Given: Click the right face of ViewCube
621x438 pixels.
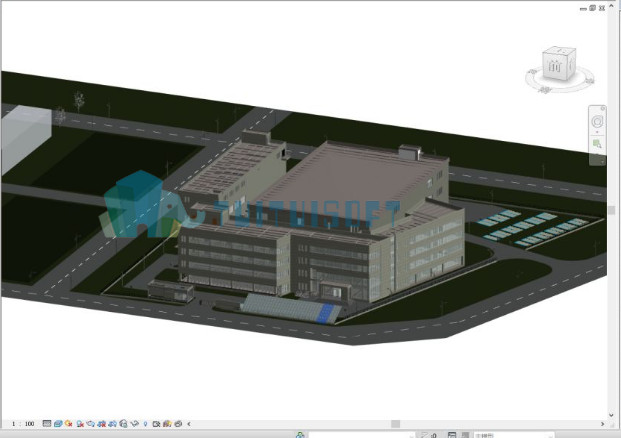Looking at the screenshot, I should tap(571, 65).
